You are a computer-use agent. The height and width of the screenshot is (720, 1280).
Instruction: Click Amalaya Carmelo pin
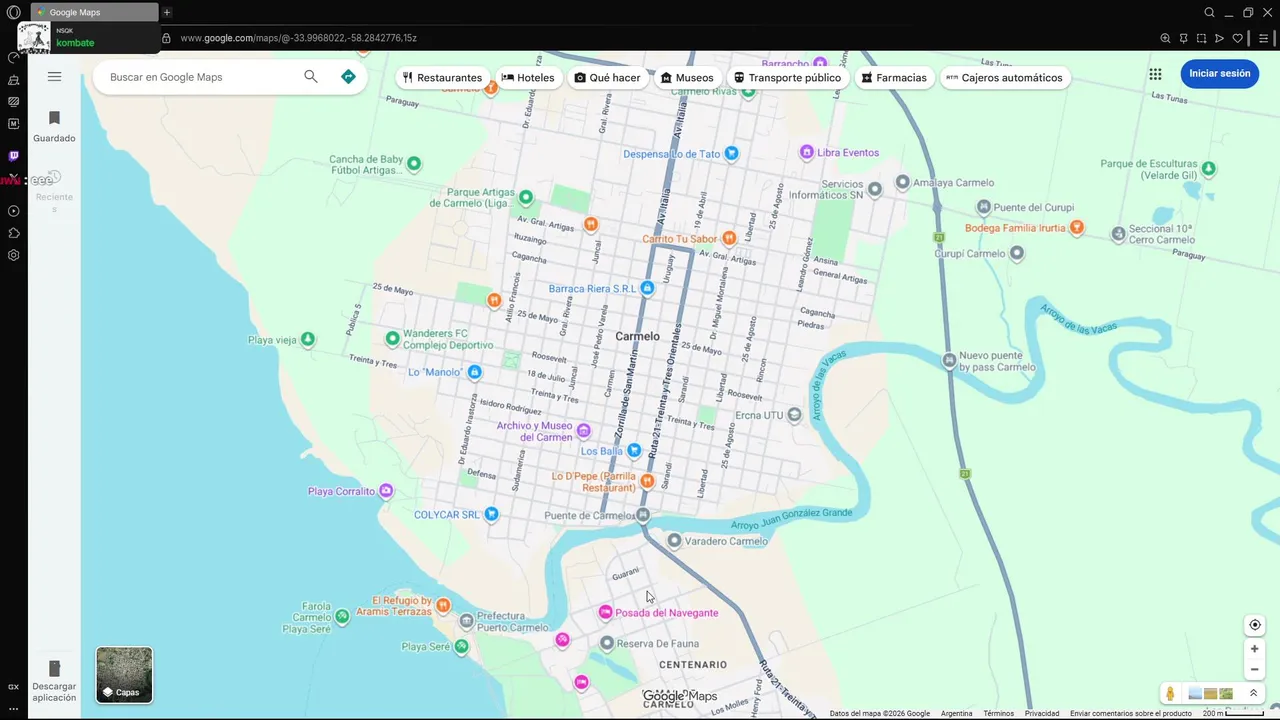click(902, 182)
